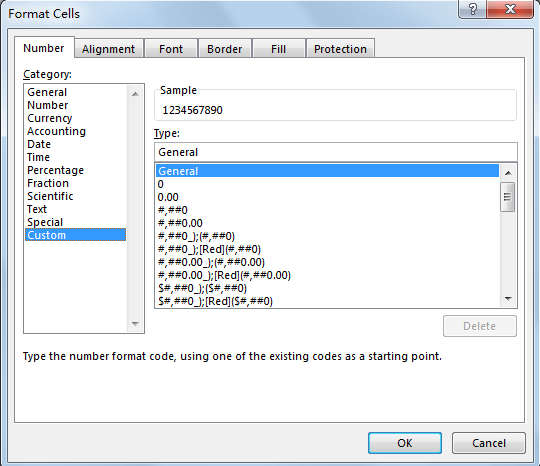Open the Font tab
This screenshot has height=466, width=540.
click(x=171, y=49)
